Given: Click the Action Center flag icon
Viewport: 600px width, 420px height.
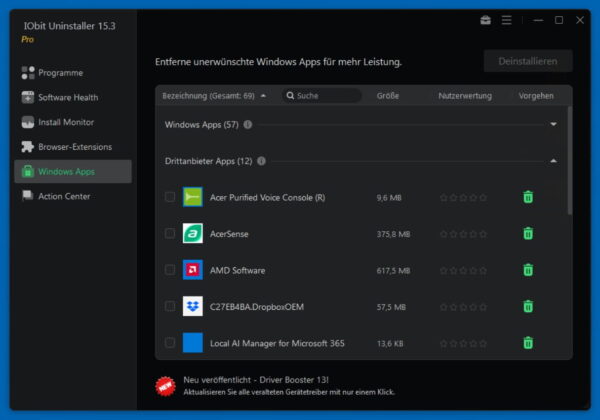Looking at the screenshot, I should point(28,196).
